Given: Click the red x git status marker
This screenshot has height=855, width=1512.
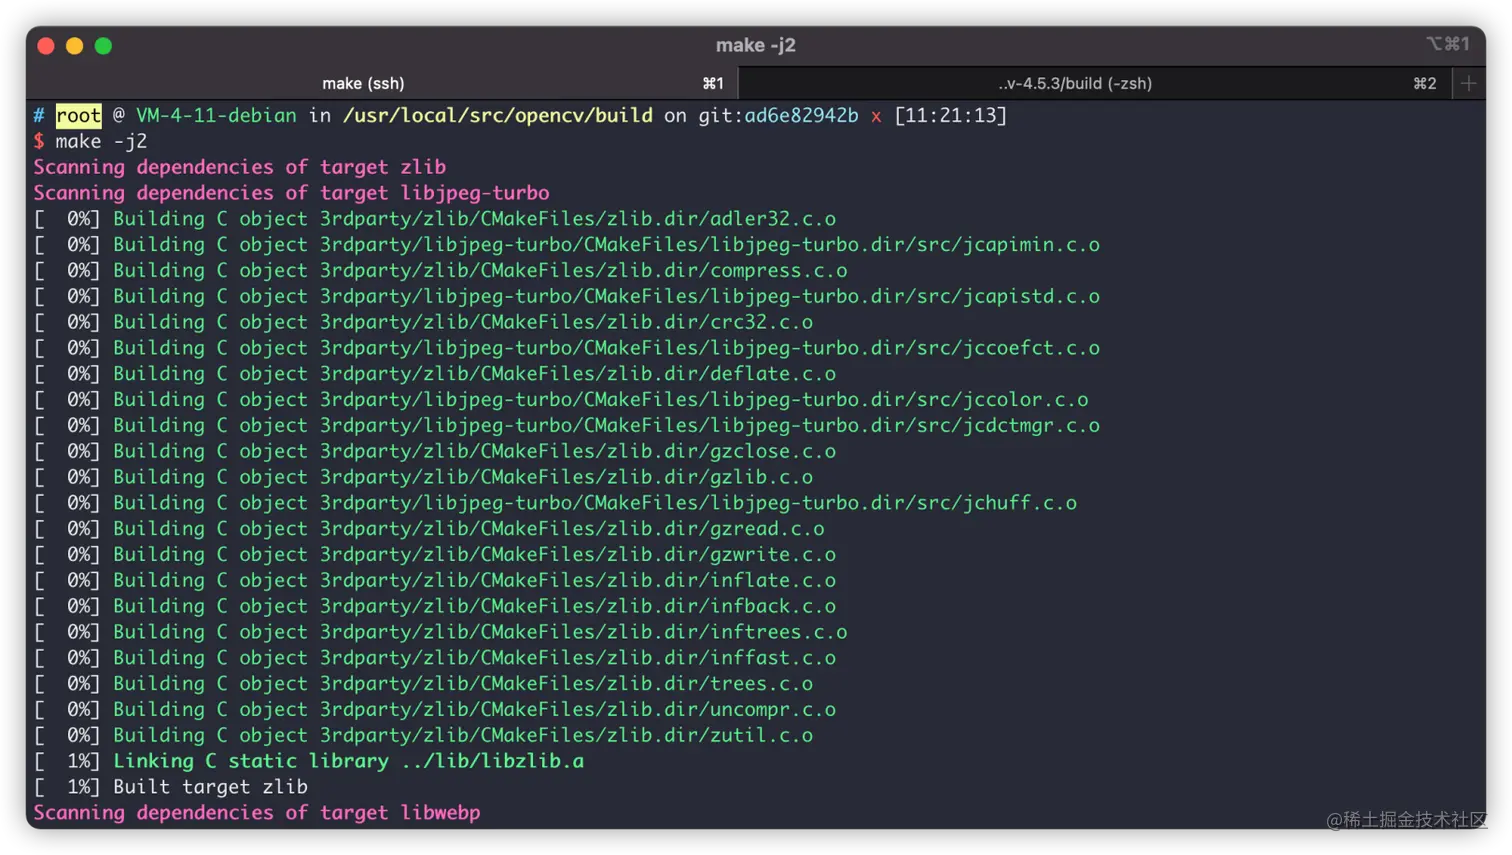Looking at the screenshot, I should 876,117.
